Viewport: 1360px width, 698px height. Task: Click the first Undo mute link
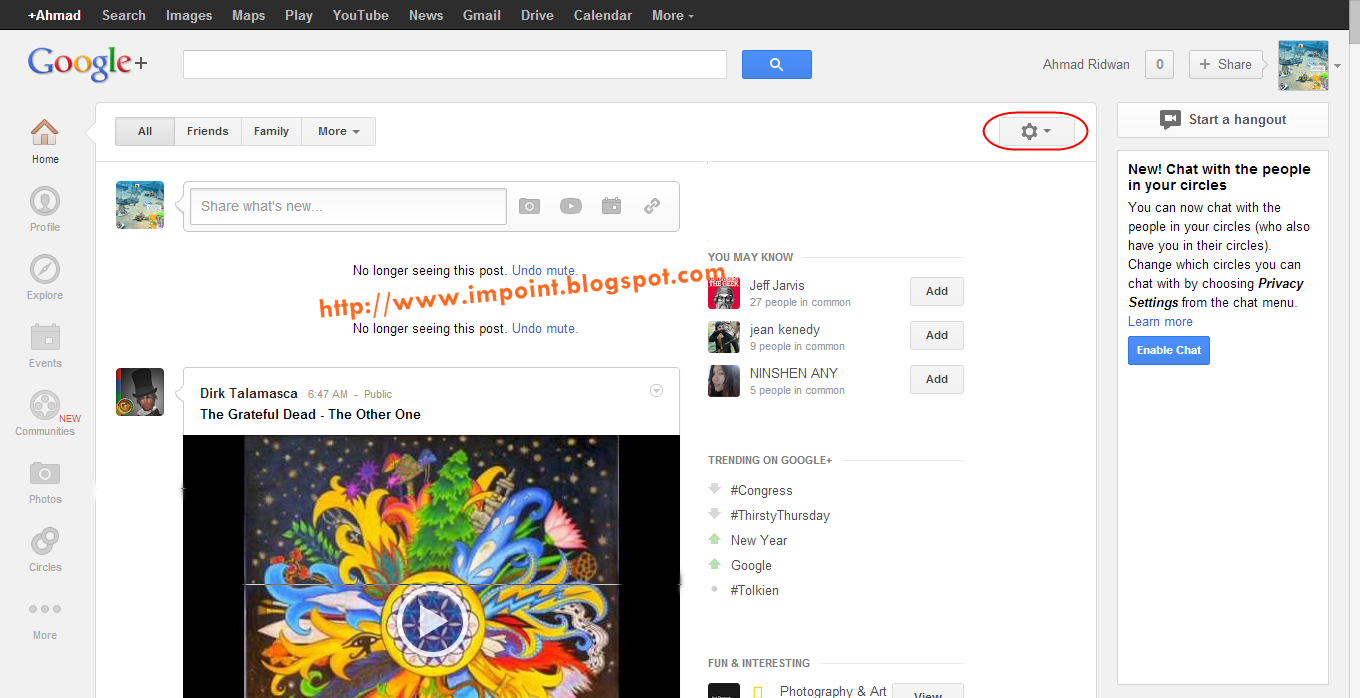544,270
